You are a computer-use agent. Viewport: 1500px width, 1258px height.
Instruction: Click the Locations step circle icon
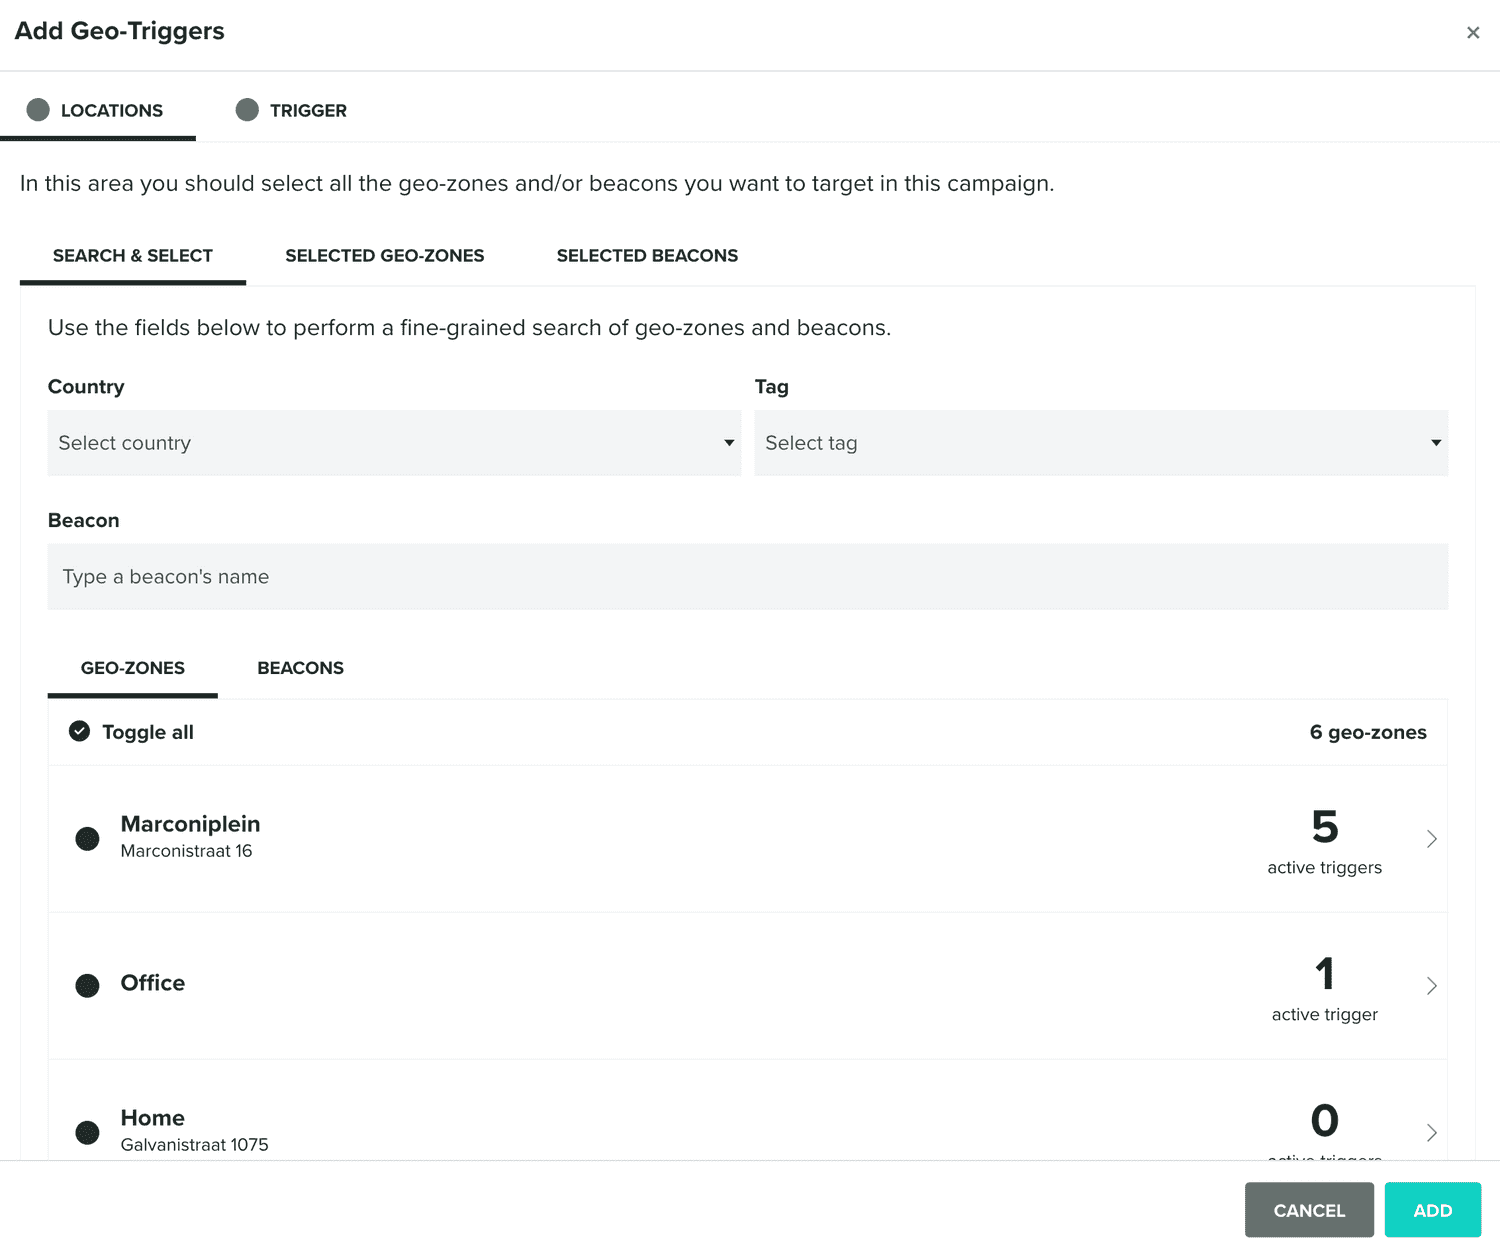(x=38, y=110)
